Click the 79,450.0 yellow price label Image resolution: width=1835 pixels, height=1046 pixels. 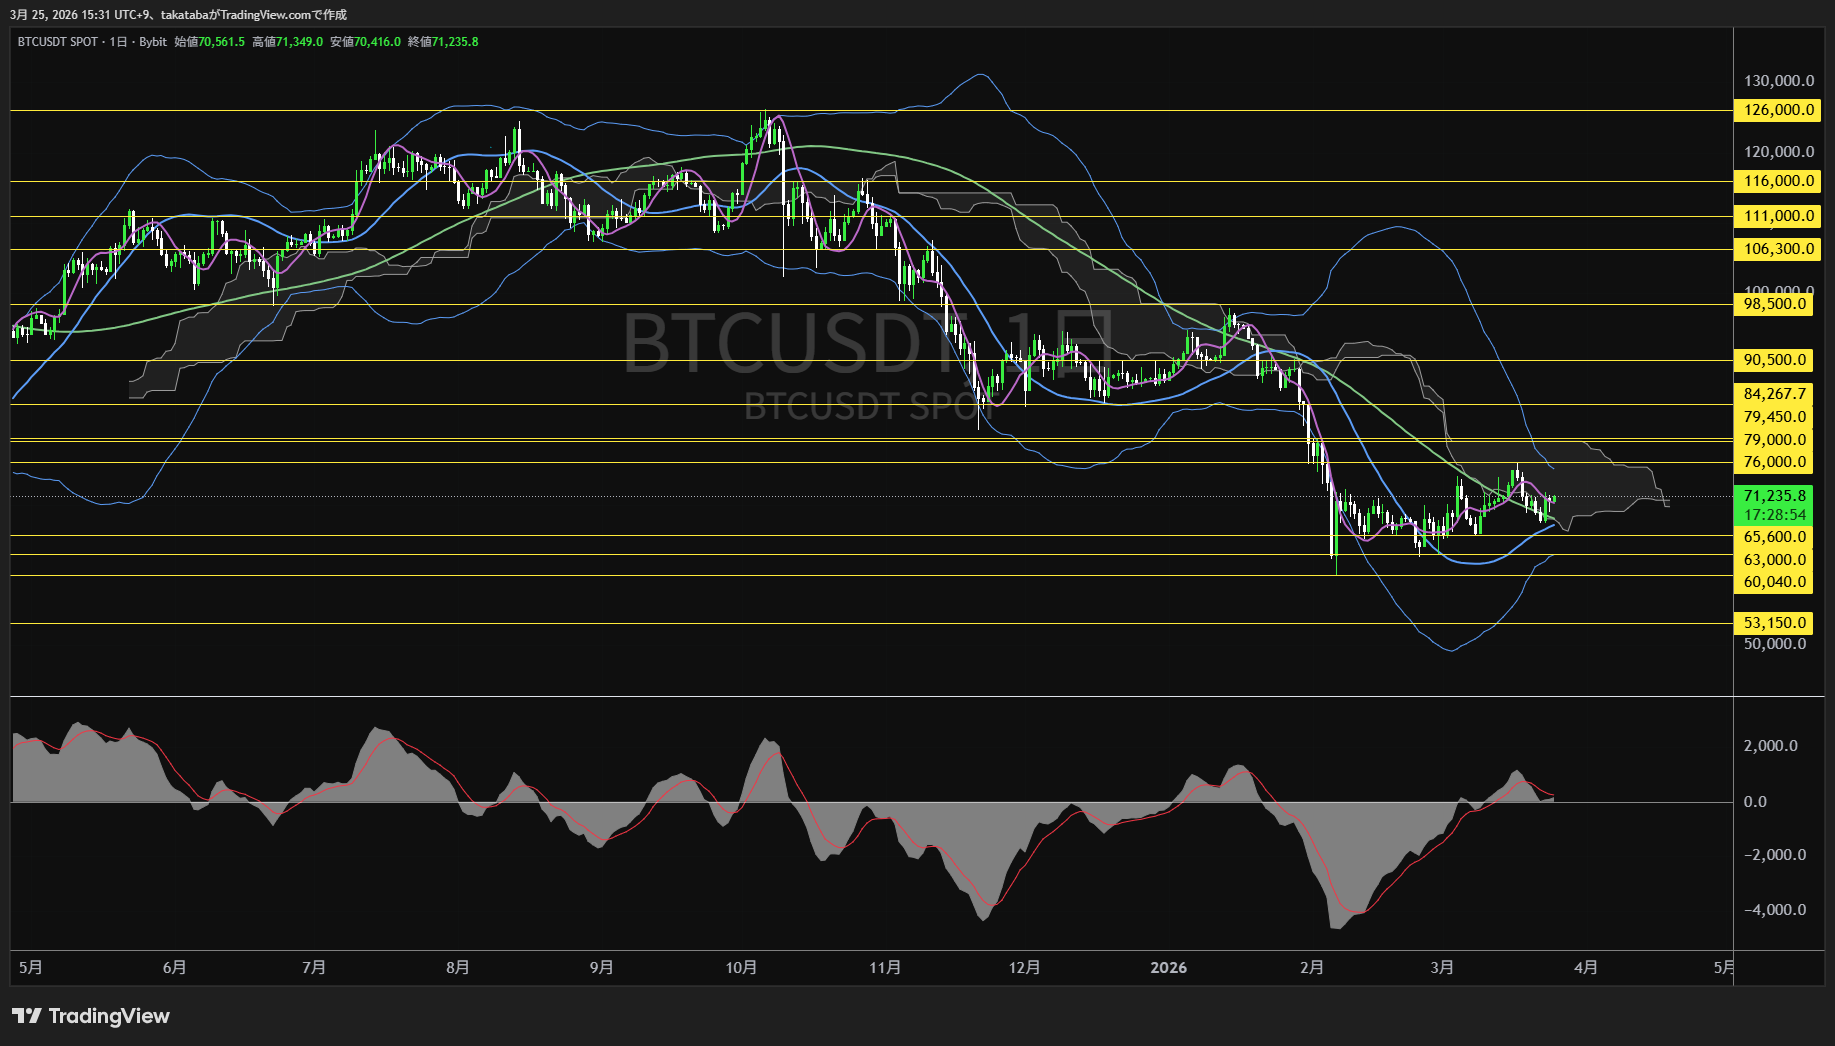pos(1774,417)
